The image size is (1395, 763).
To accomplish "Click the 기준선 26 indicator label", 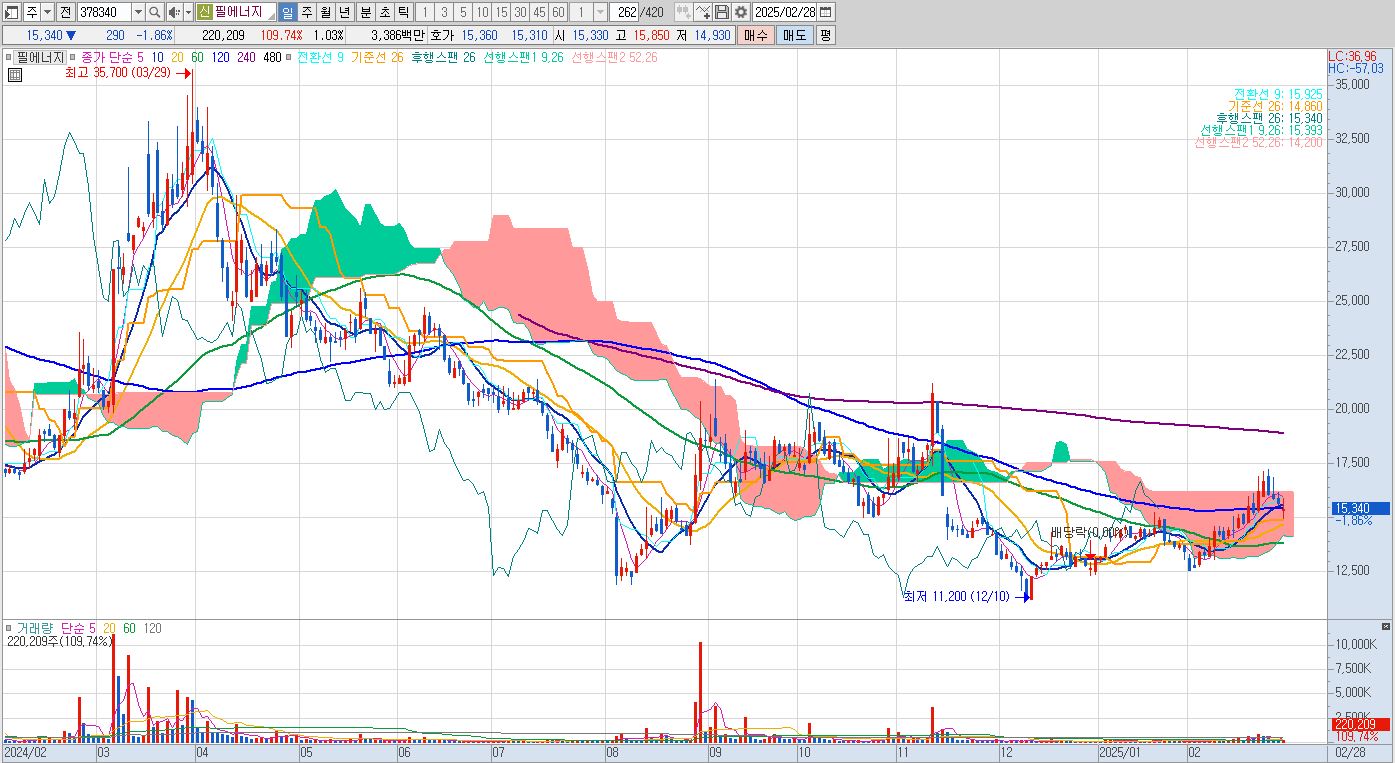I will click(377, 57).
